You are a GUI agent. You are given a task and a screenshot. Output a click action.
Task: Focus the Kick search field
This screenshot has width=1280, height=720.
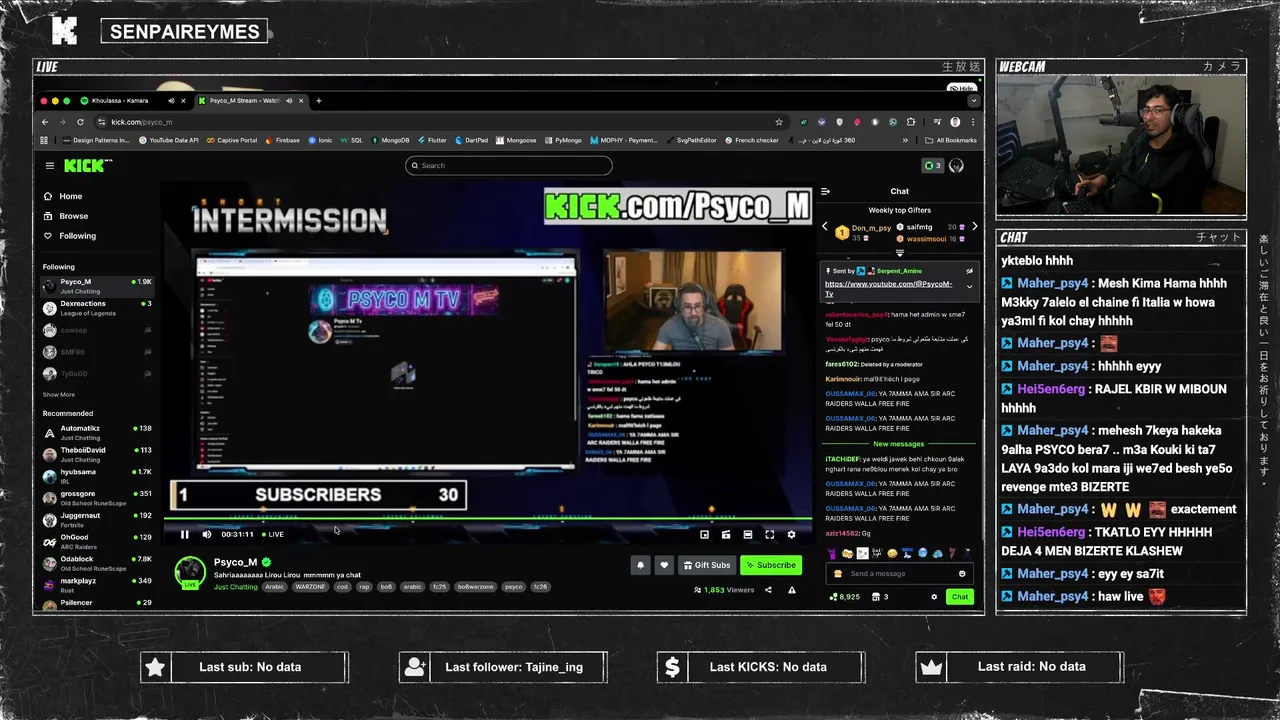pos(509,165)
